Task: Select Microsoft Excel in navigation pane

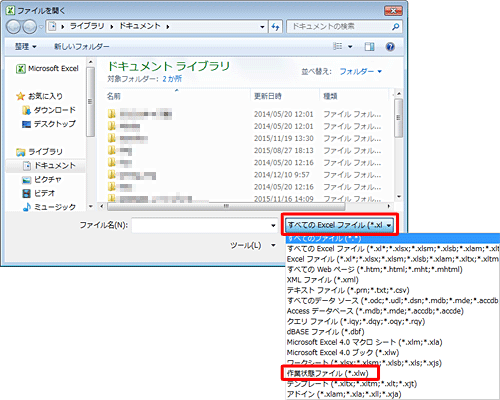Action: coord(47,69)
